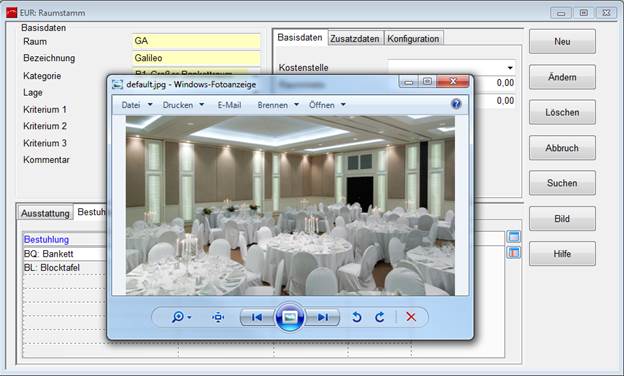The image size is (624, 376).
Task: Delete photo with red X icon
Action: pyautogui.click(x=411, y=317)
